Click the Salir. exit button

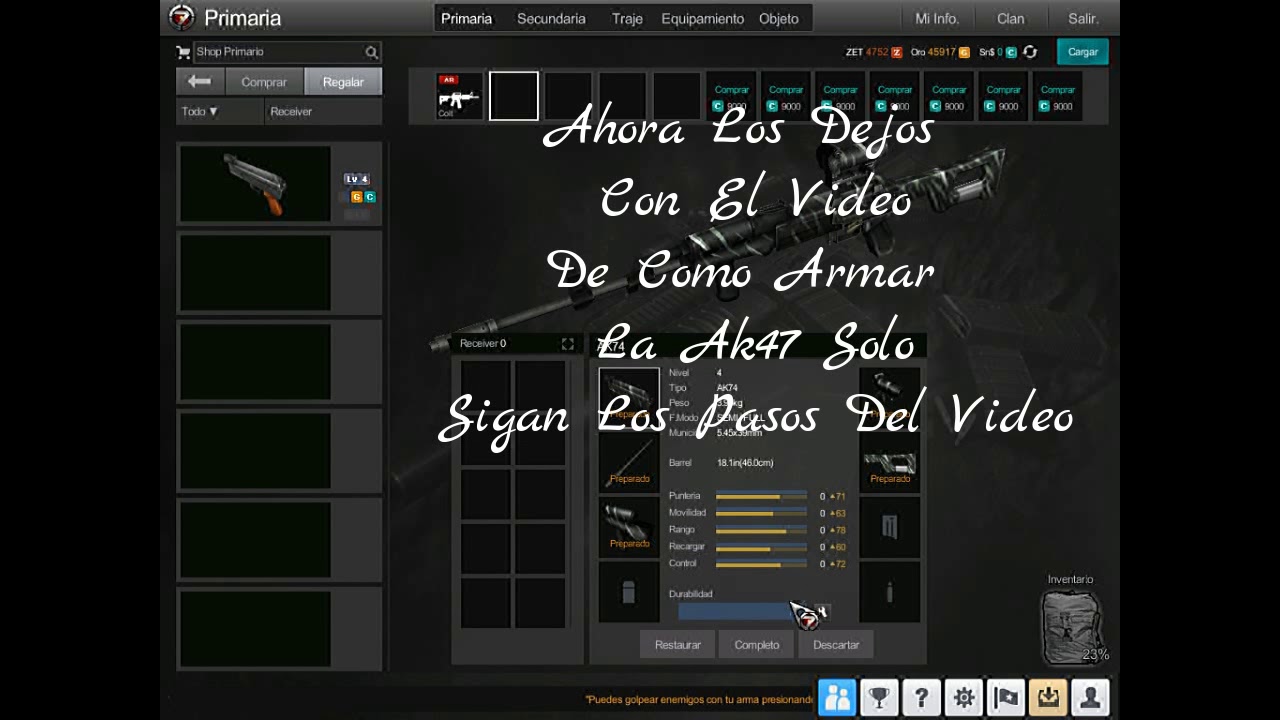click(x=1083, y=19)
